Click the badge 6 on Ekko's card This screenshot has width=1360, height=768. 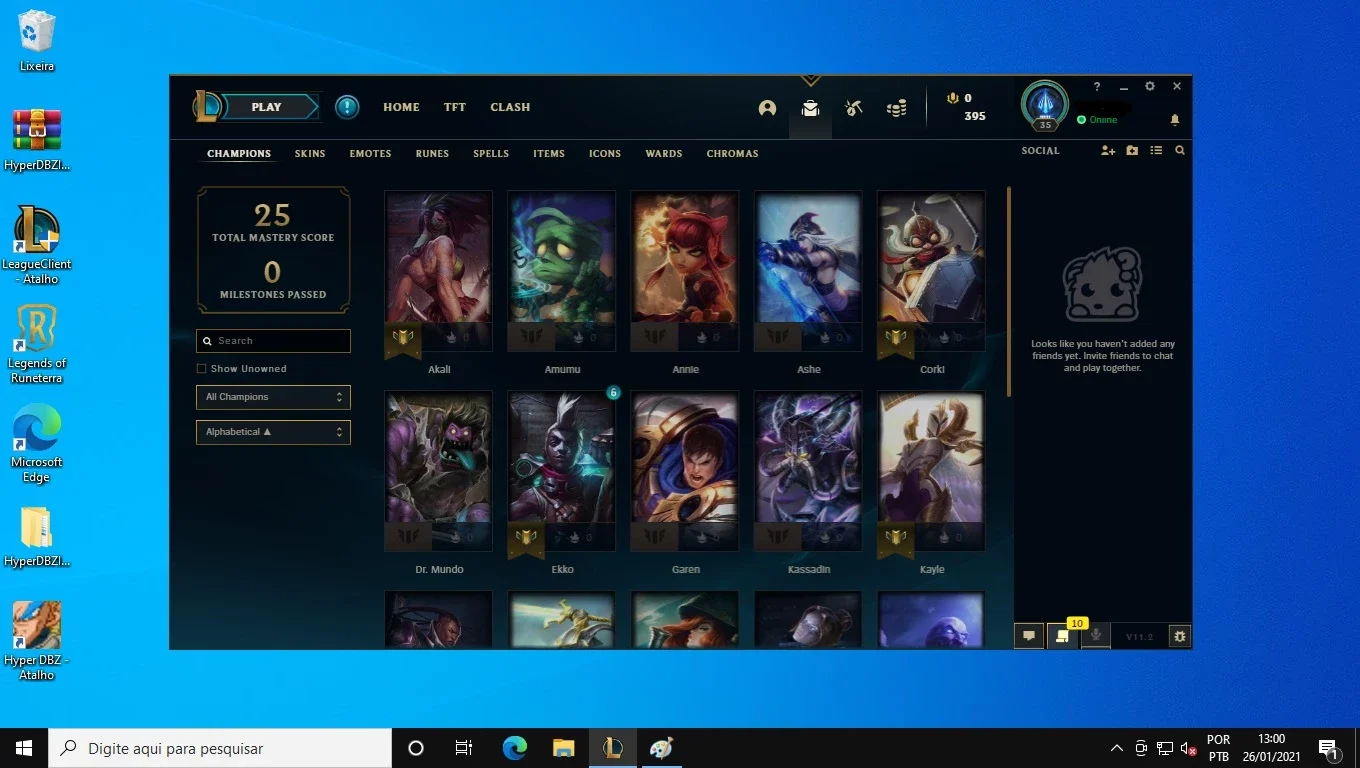click(613, 393)
